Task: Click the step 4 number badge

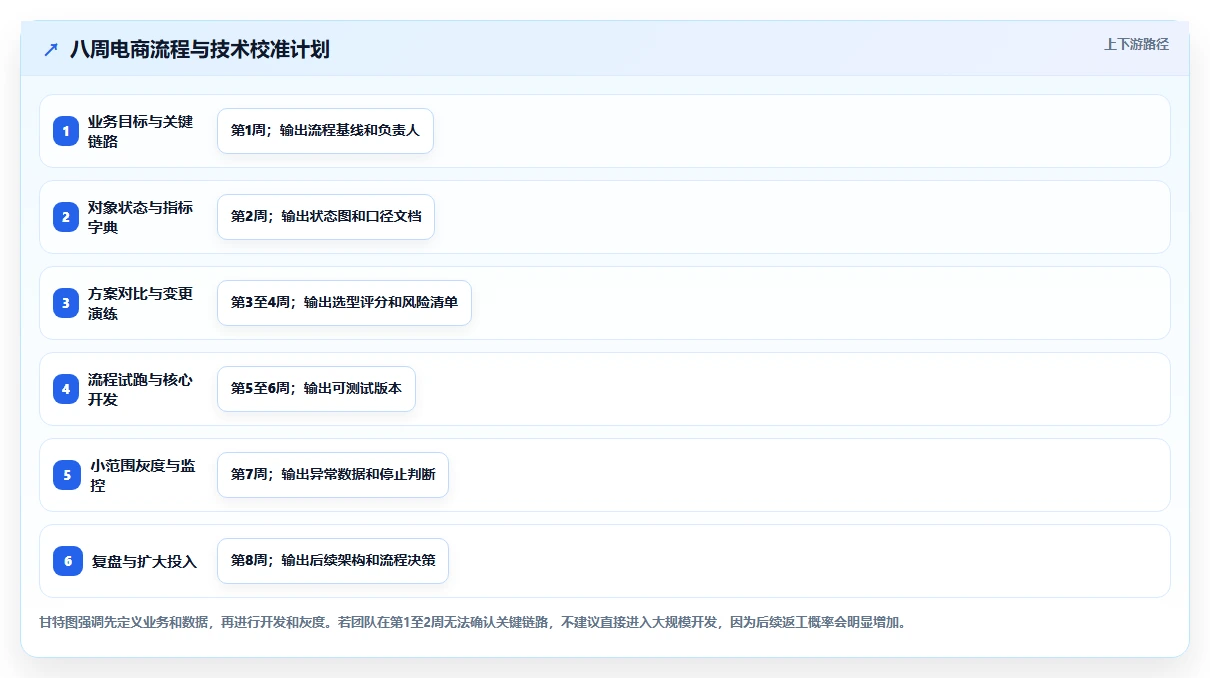Action: (x=66, y=389)
